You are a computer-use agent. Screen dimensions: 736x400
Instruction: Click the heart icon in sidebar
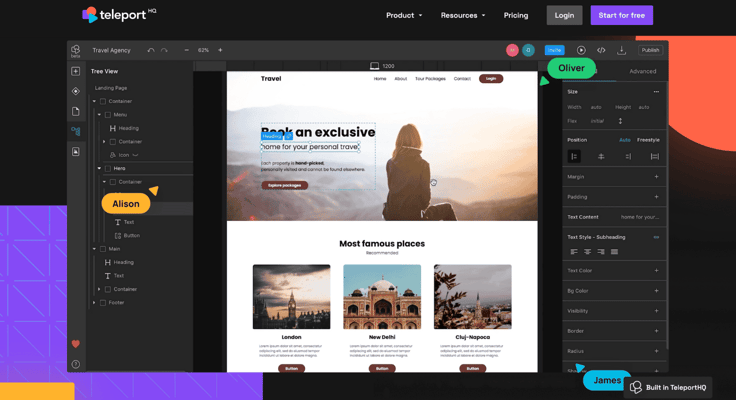coord(76,344)
